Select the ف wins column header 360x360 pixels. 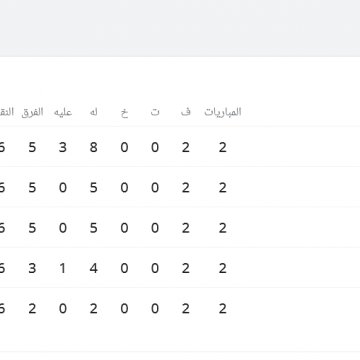pyautogui.click(x=186, y=112)
